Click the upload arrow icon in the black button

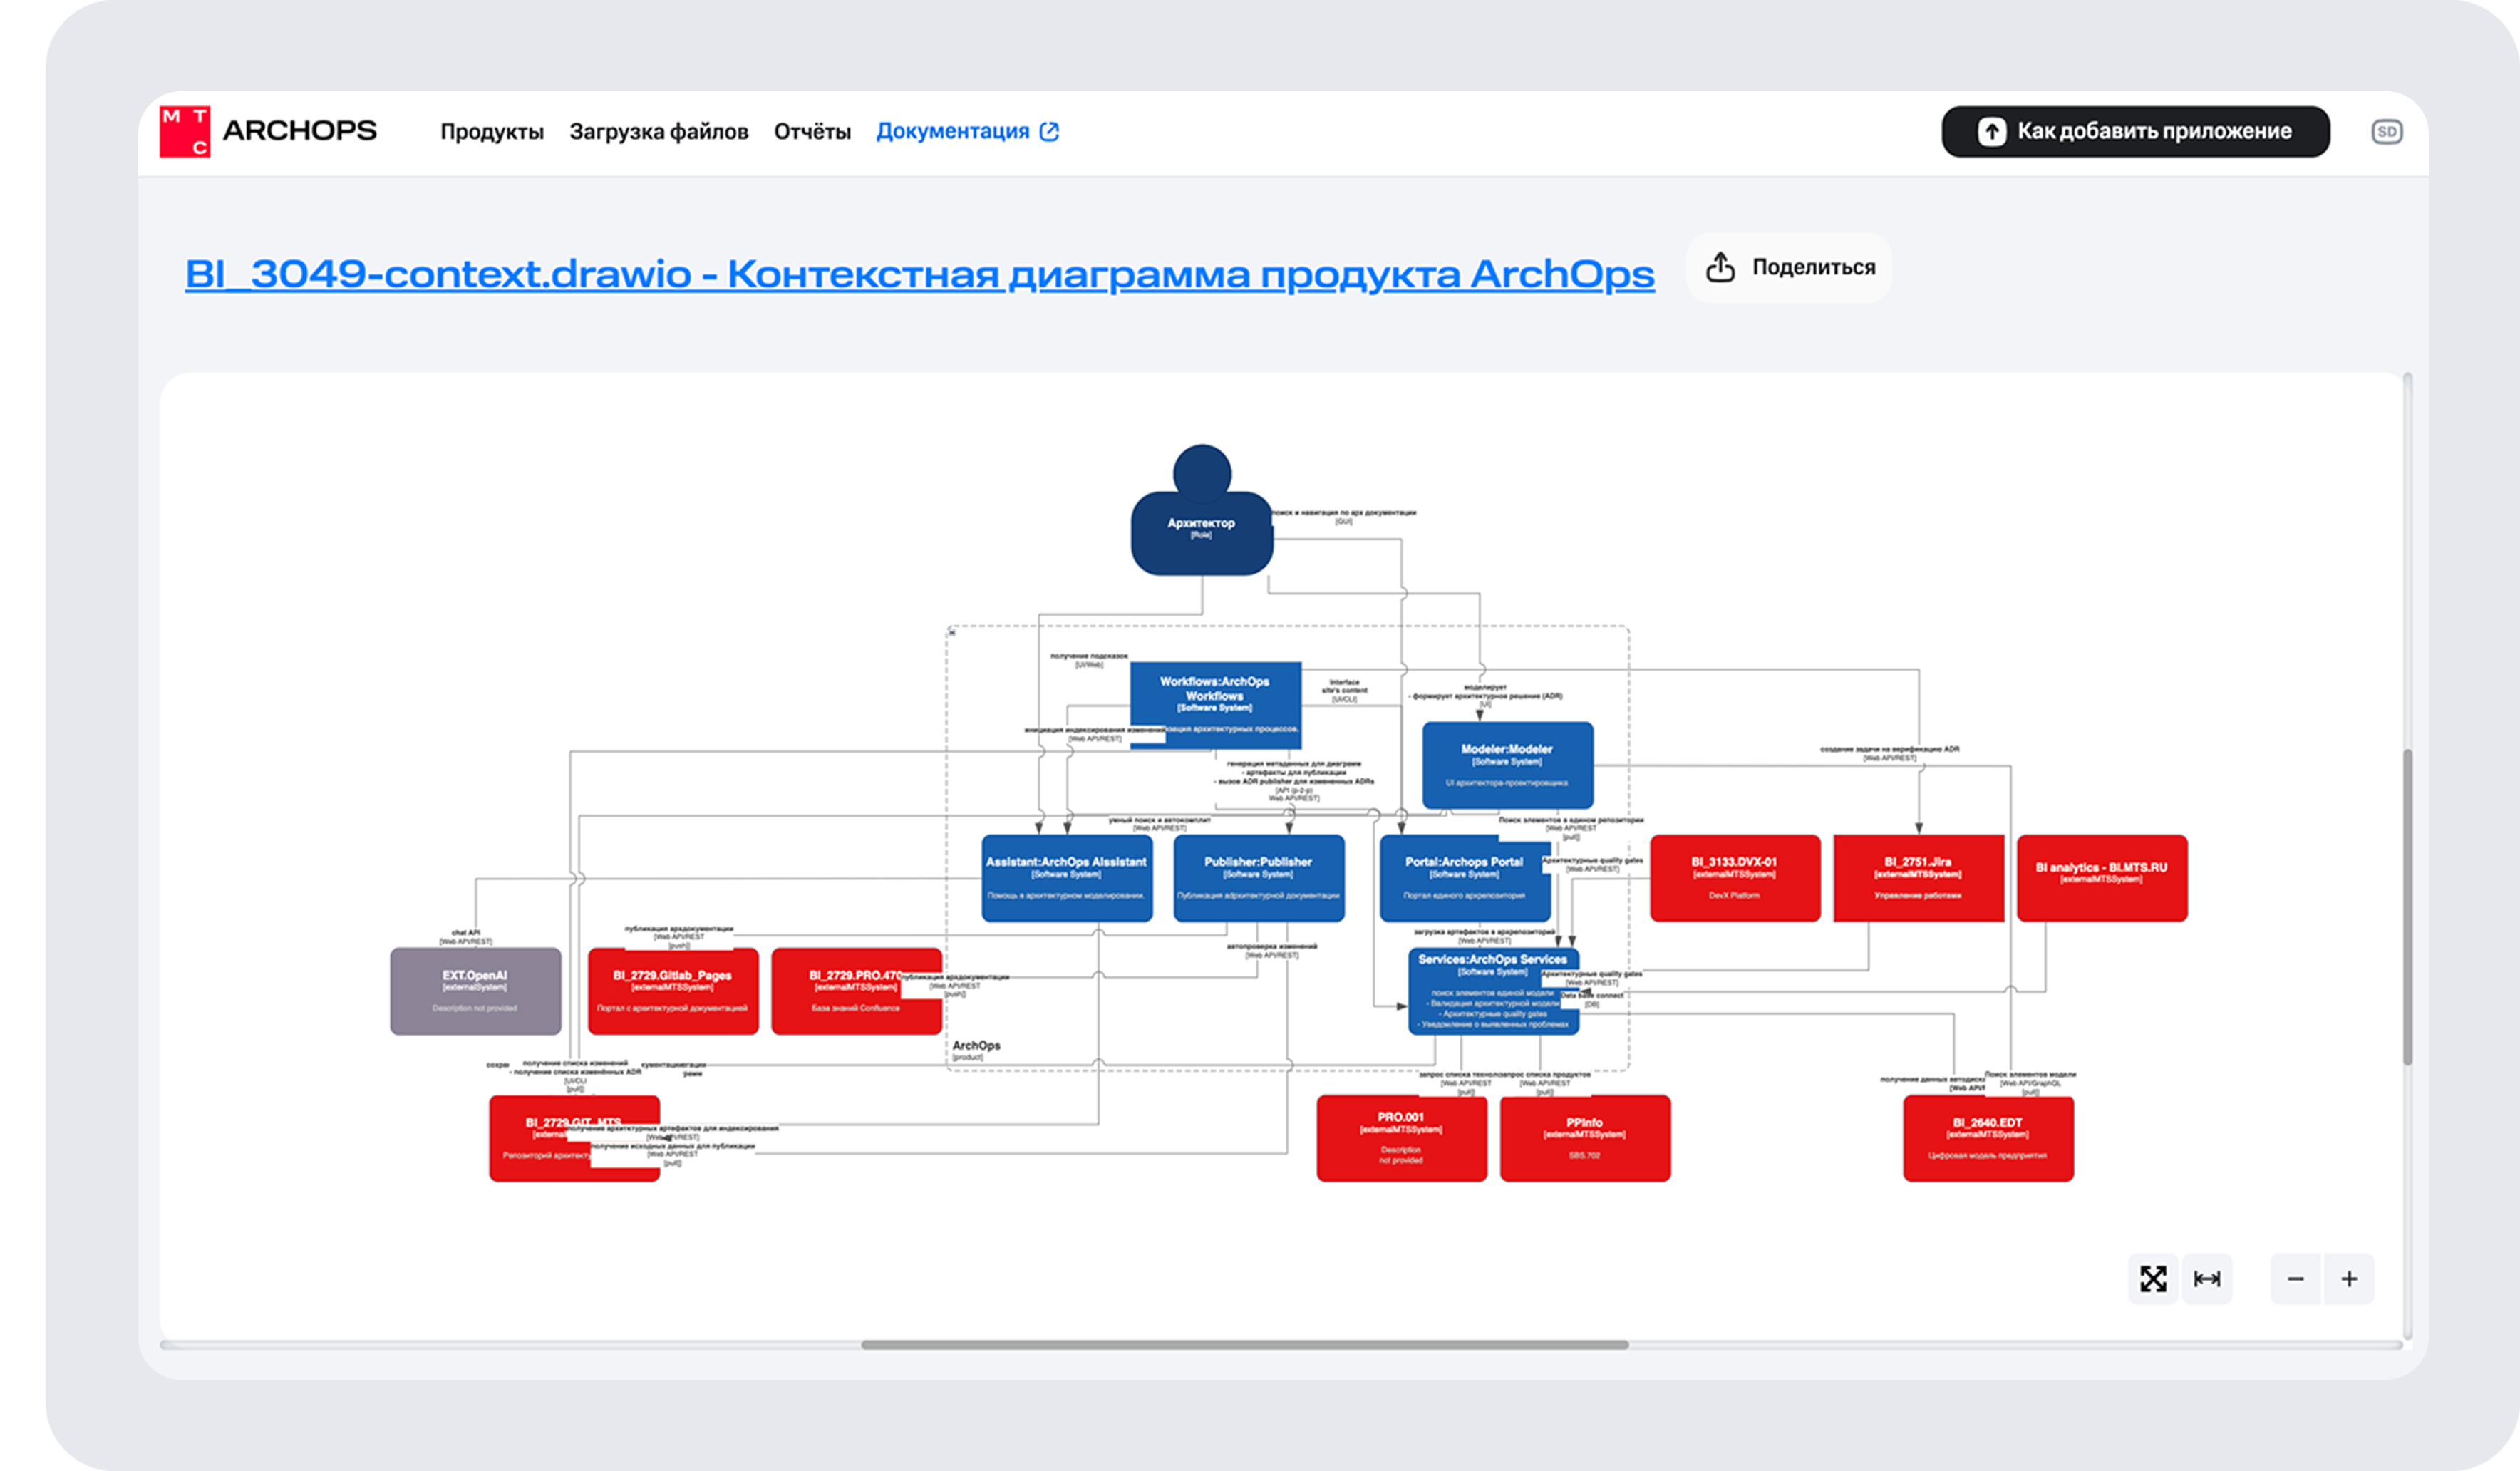tap(1991, 131)
